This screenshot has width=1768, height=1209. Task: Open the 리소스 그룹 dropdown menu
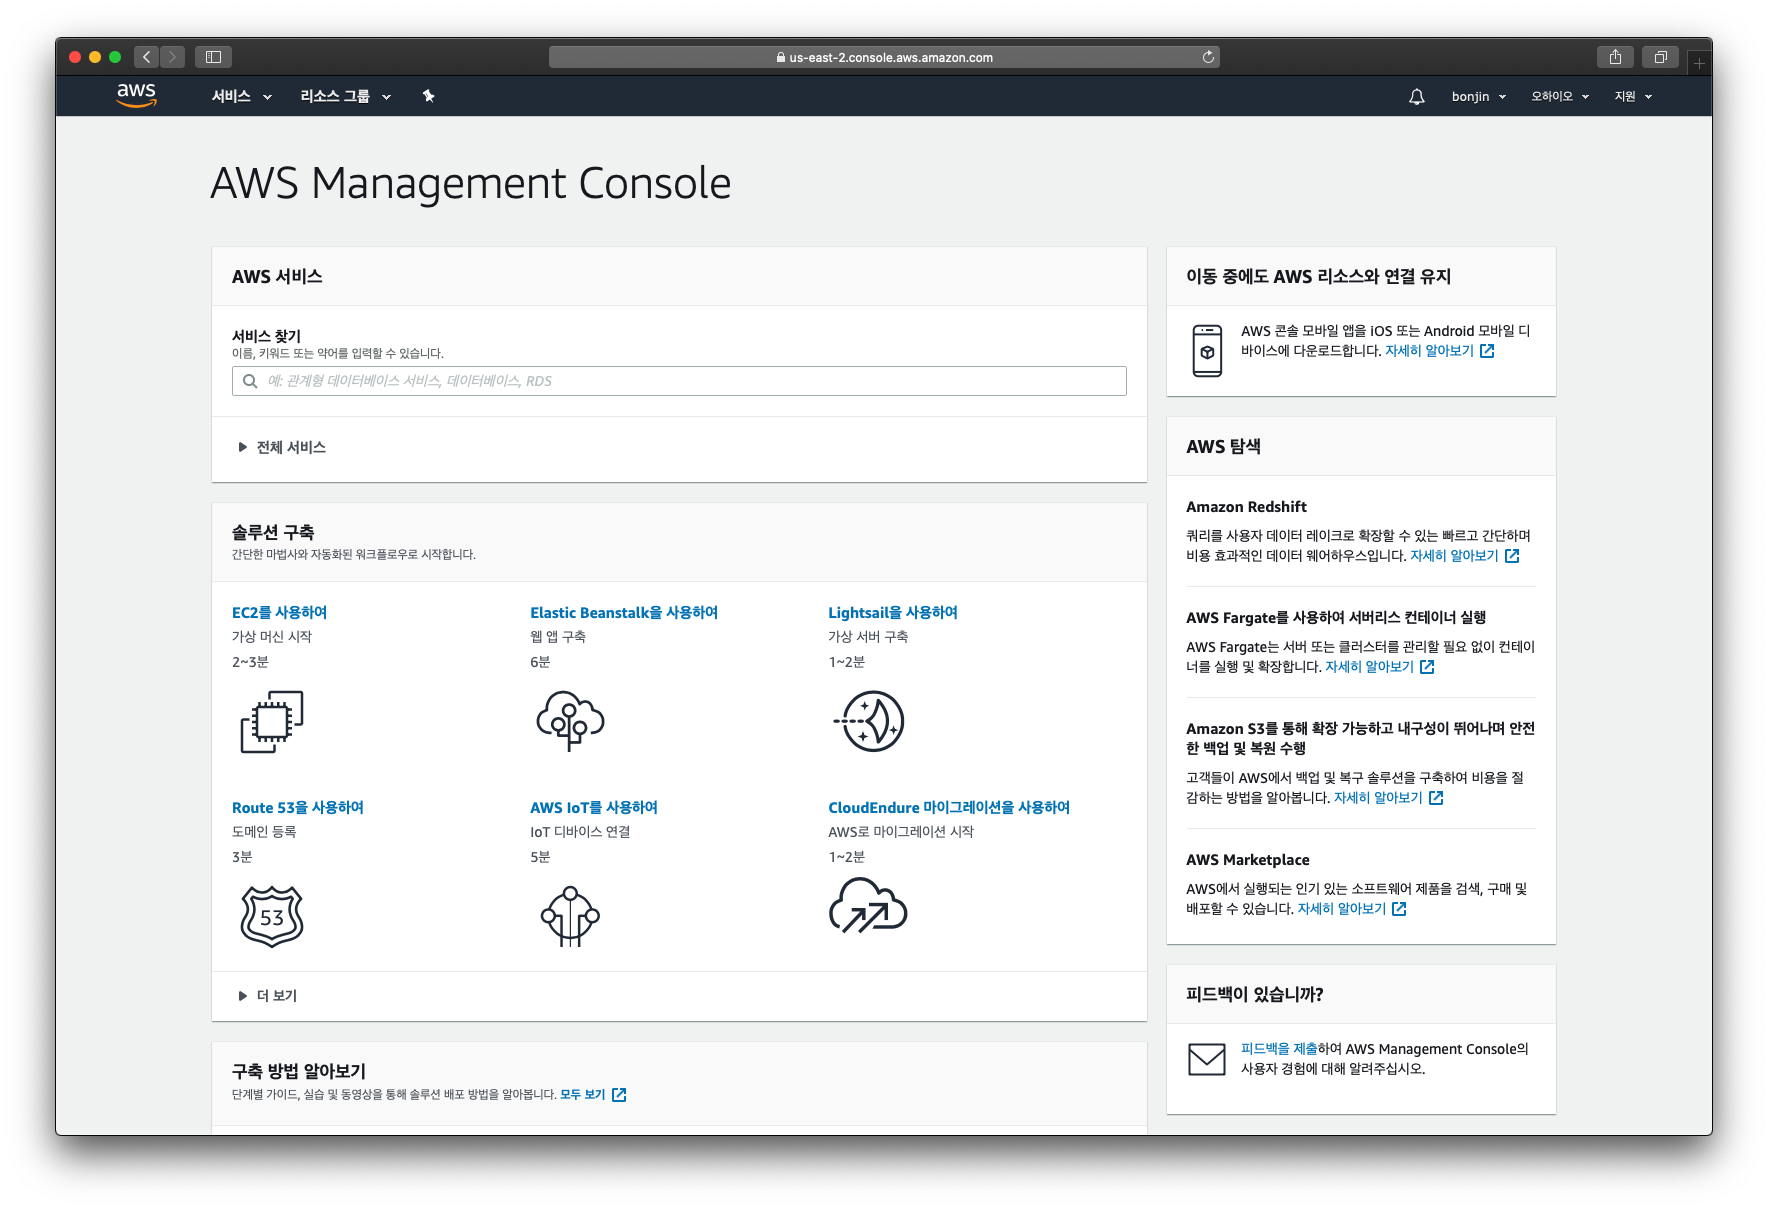(x=345, y=96)
